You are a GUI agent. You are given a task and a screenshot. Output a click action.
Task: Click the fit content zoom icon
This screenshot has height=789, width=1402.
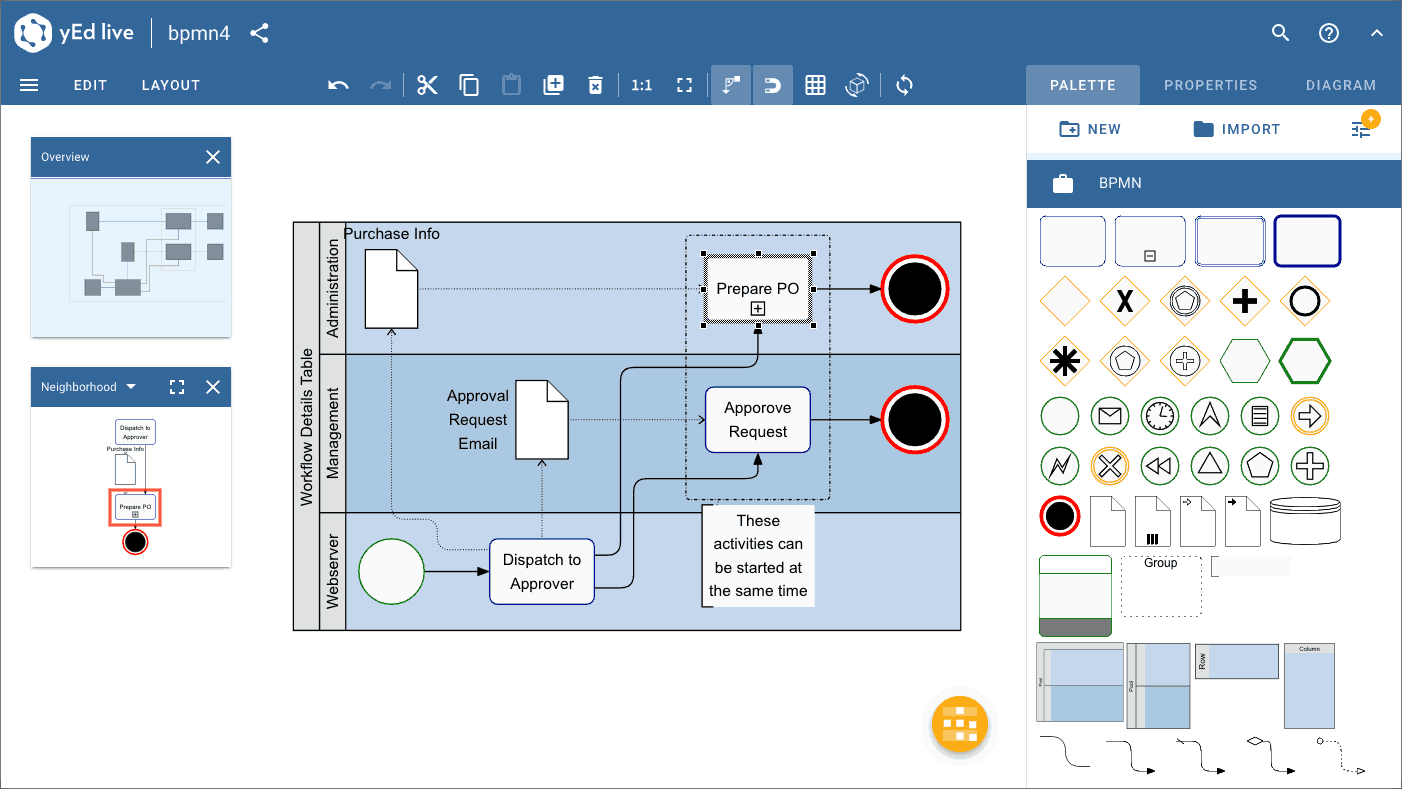pyautogui.click(x=684, y=85)
